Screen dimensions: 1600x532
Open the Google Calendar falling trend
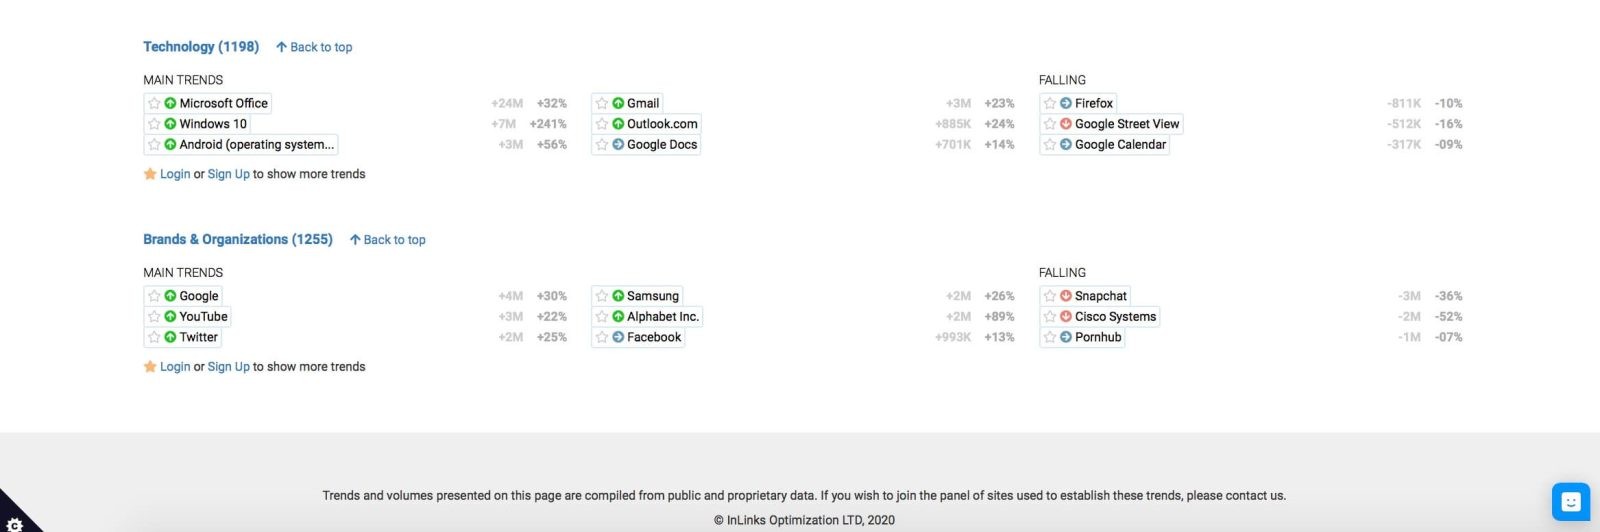click(1120, 145)
